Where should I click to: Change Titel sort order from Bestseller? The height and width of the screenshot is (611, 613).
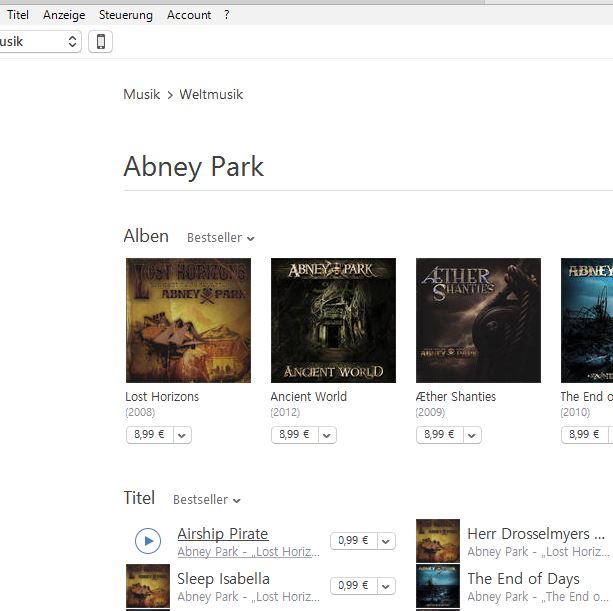206,500
